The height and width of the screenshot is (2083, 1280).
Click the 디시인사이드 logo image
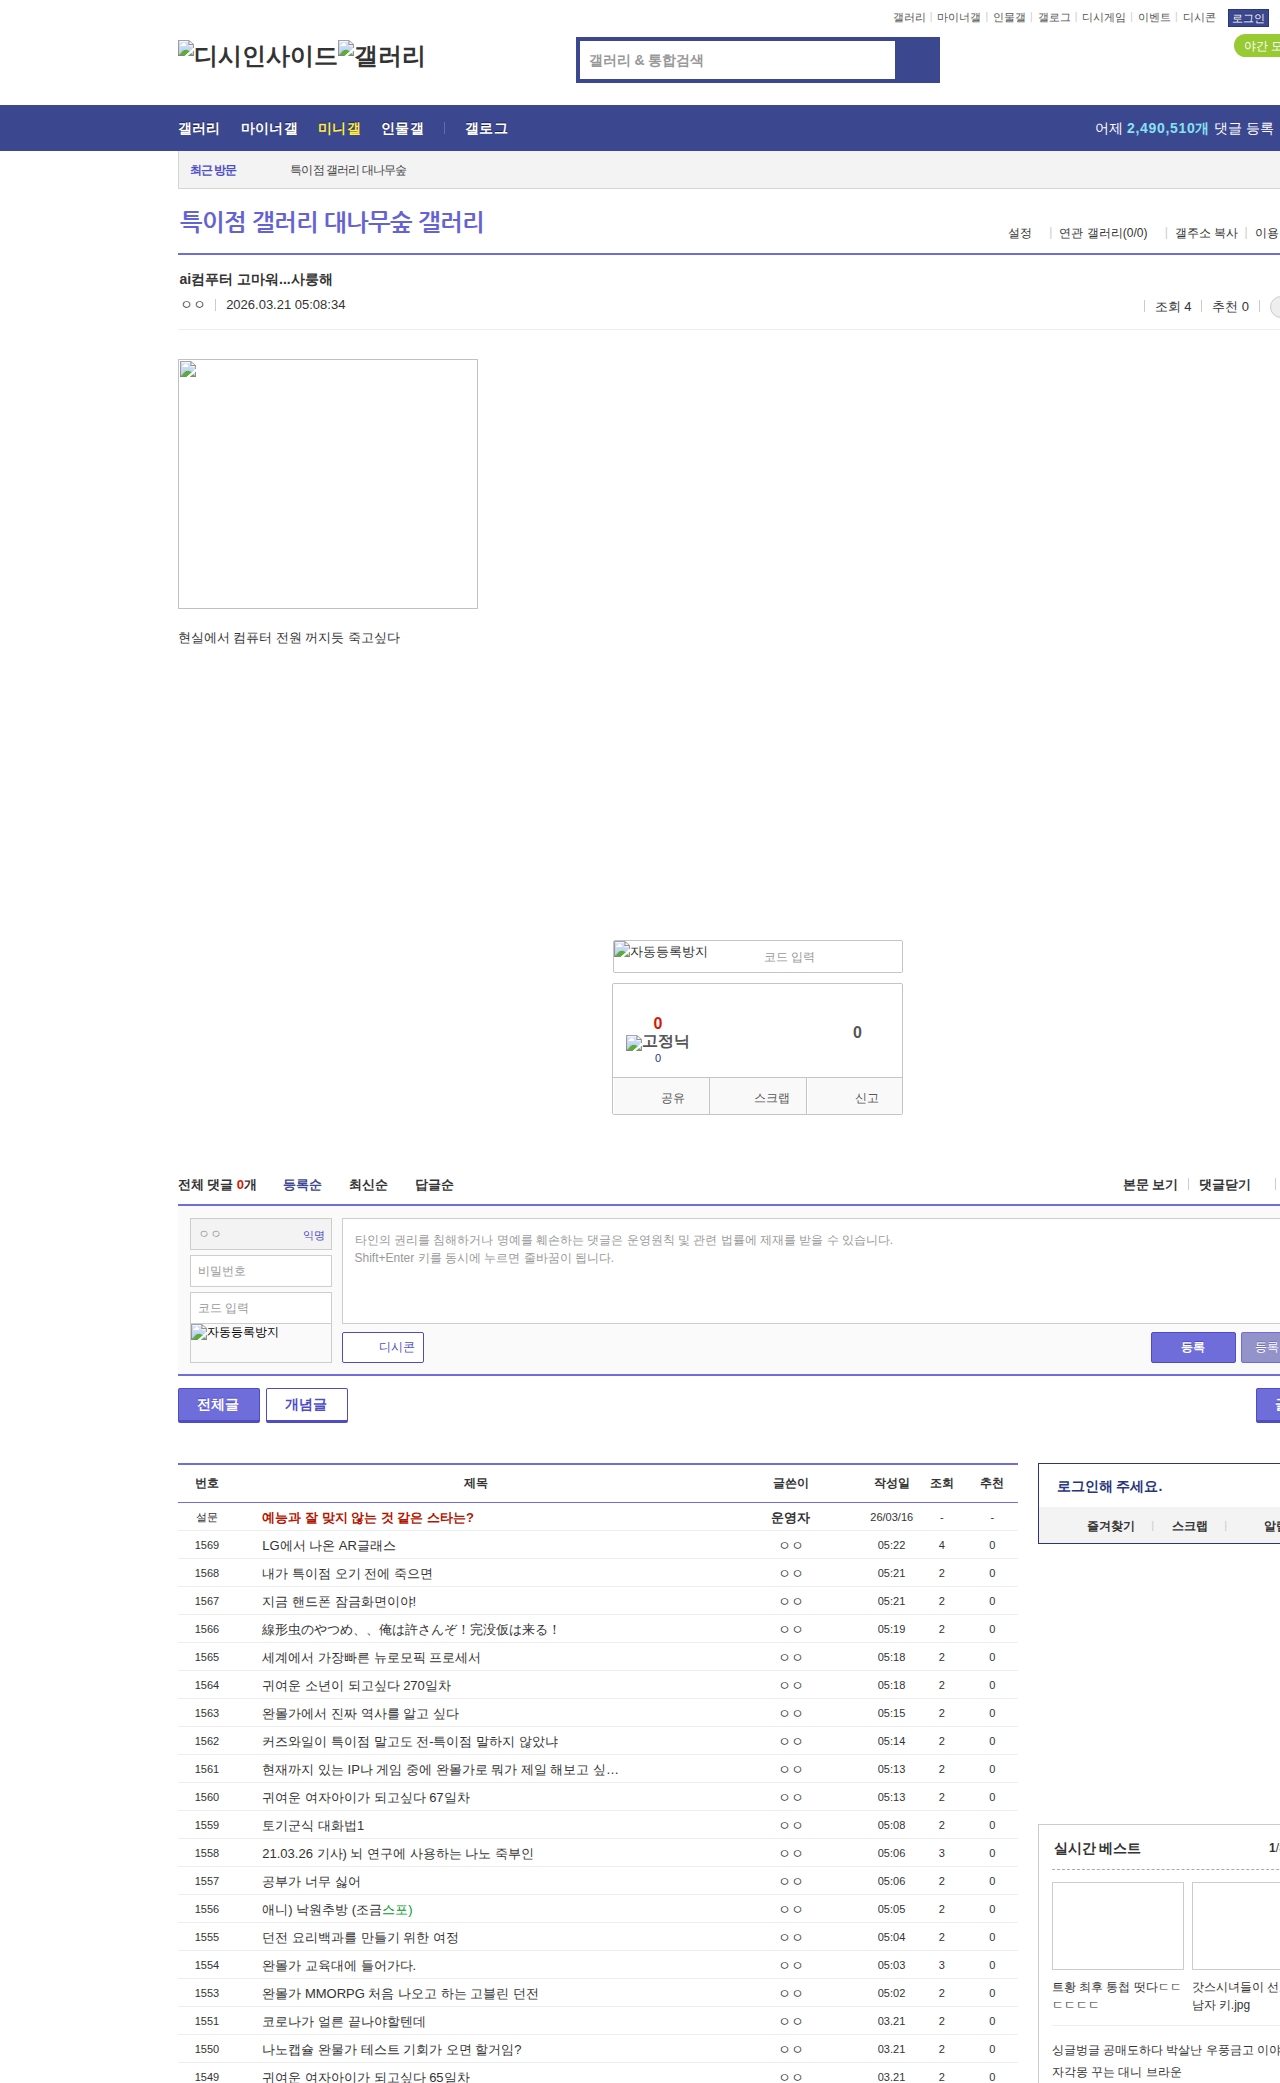coord(258,56)
